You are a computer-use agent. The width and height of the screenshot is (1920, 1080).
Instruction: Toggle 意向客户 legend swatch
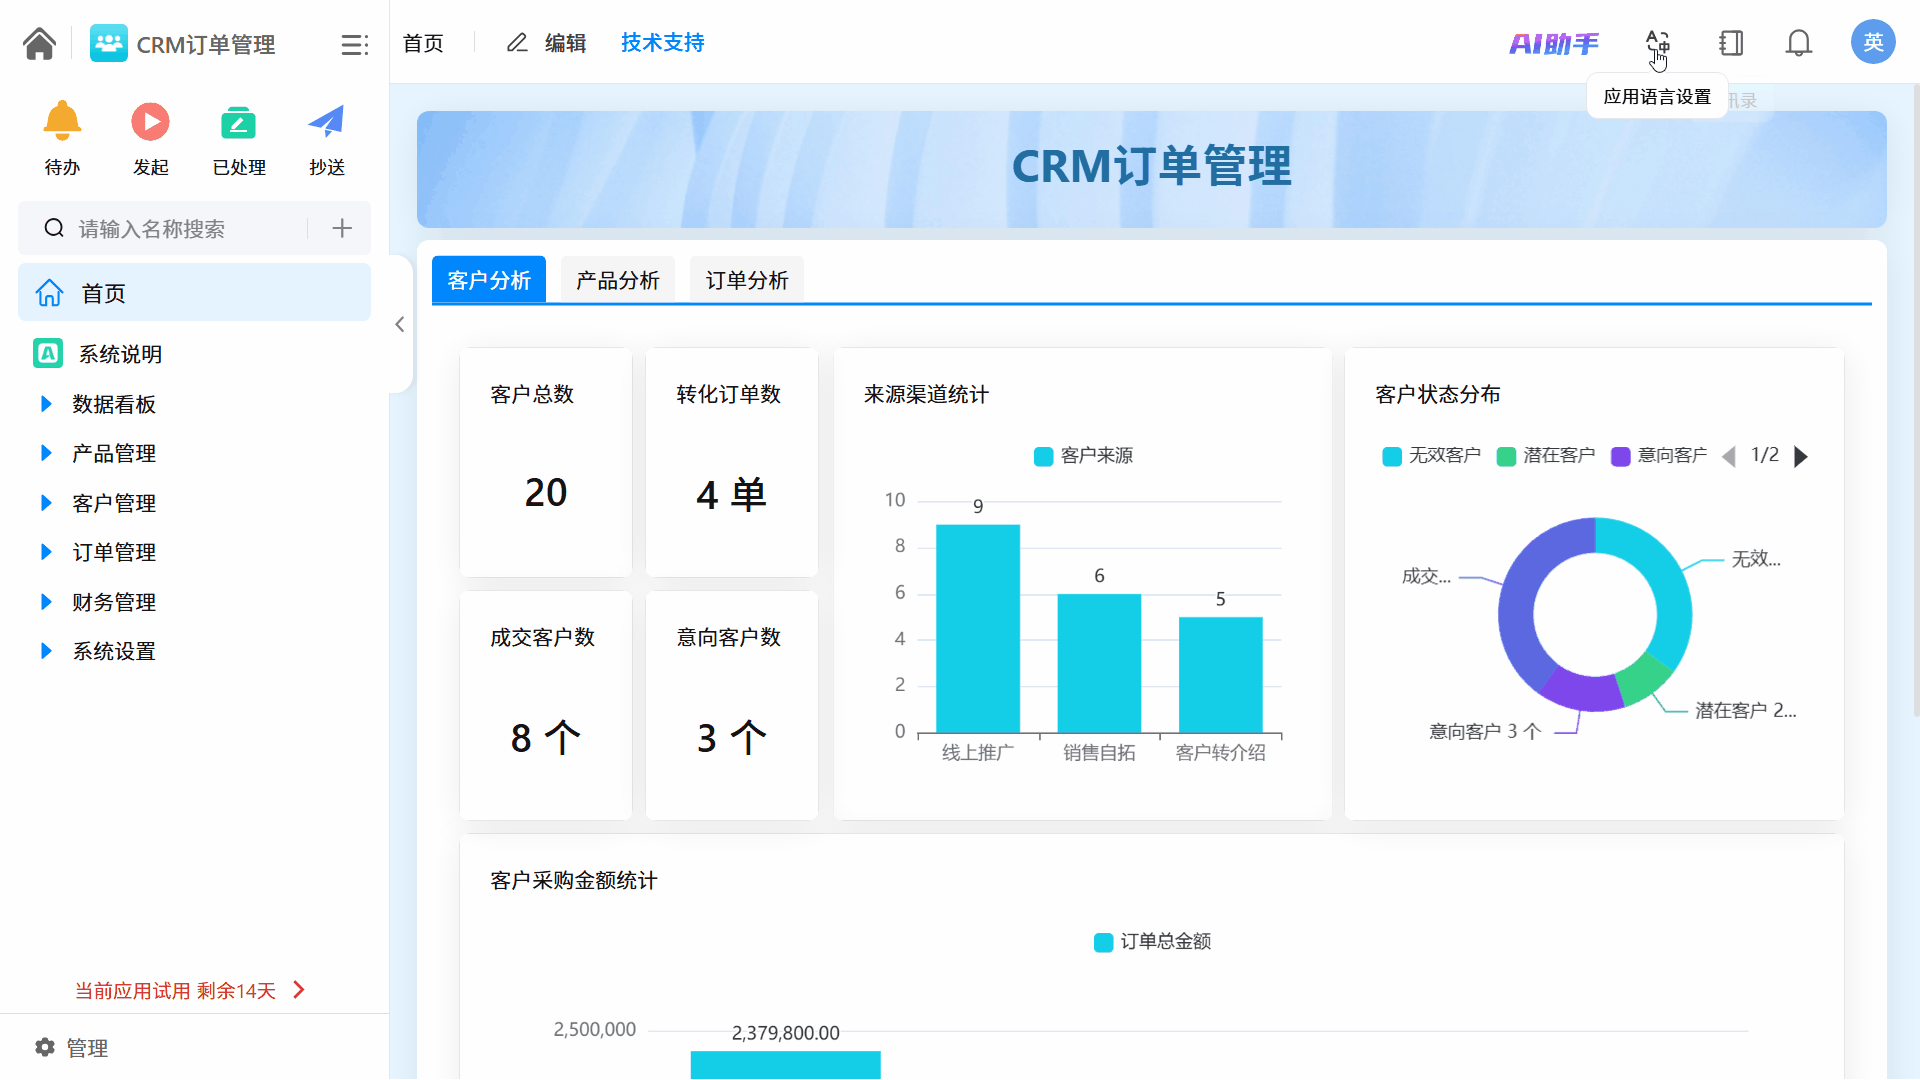coord(1620,456)
